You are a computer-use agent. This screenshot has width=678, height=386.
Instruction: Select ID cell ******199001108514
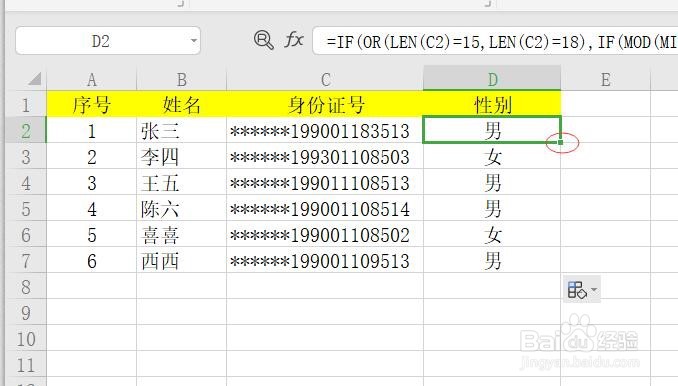[x=325, y=208]
